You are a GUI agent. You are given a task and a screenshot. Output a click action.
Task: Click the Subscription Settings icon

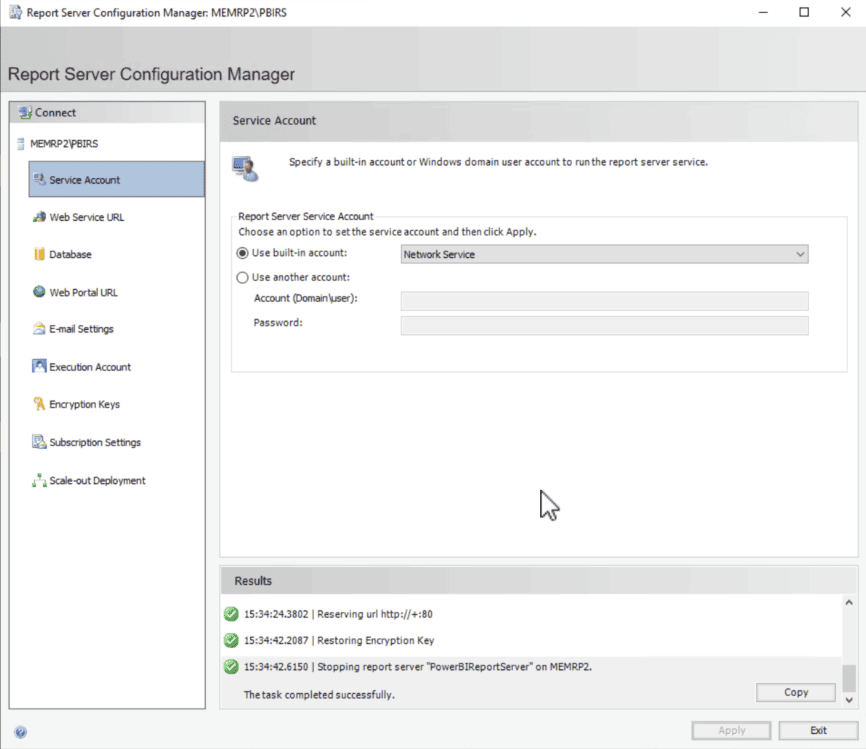pos(39,442)
